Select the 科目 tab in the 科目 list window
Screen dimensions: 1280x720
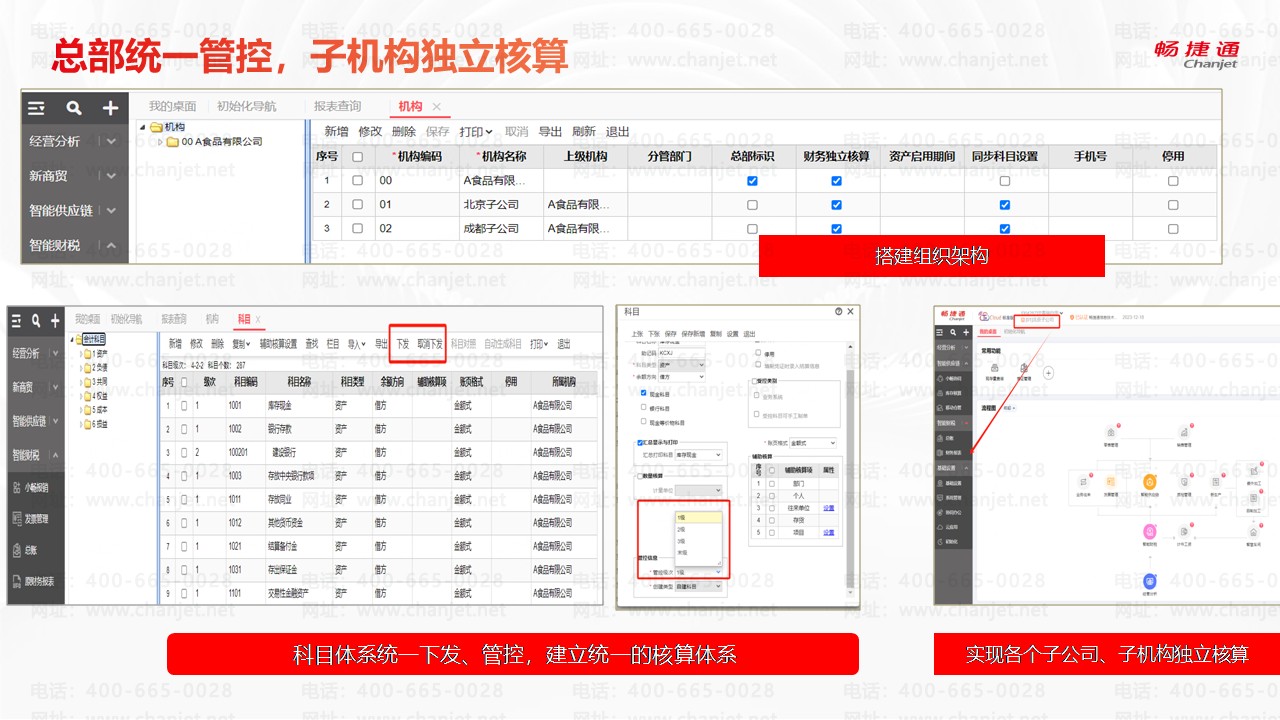tap(244, 319)
